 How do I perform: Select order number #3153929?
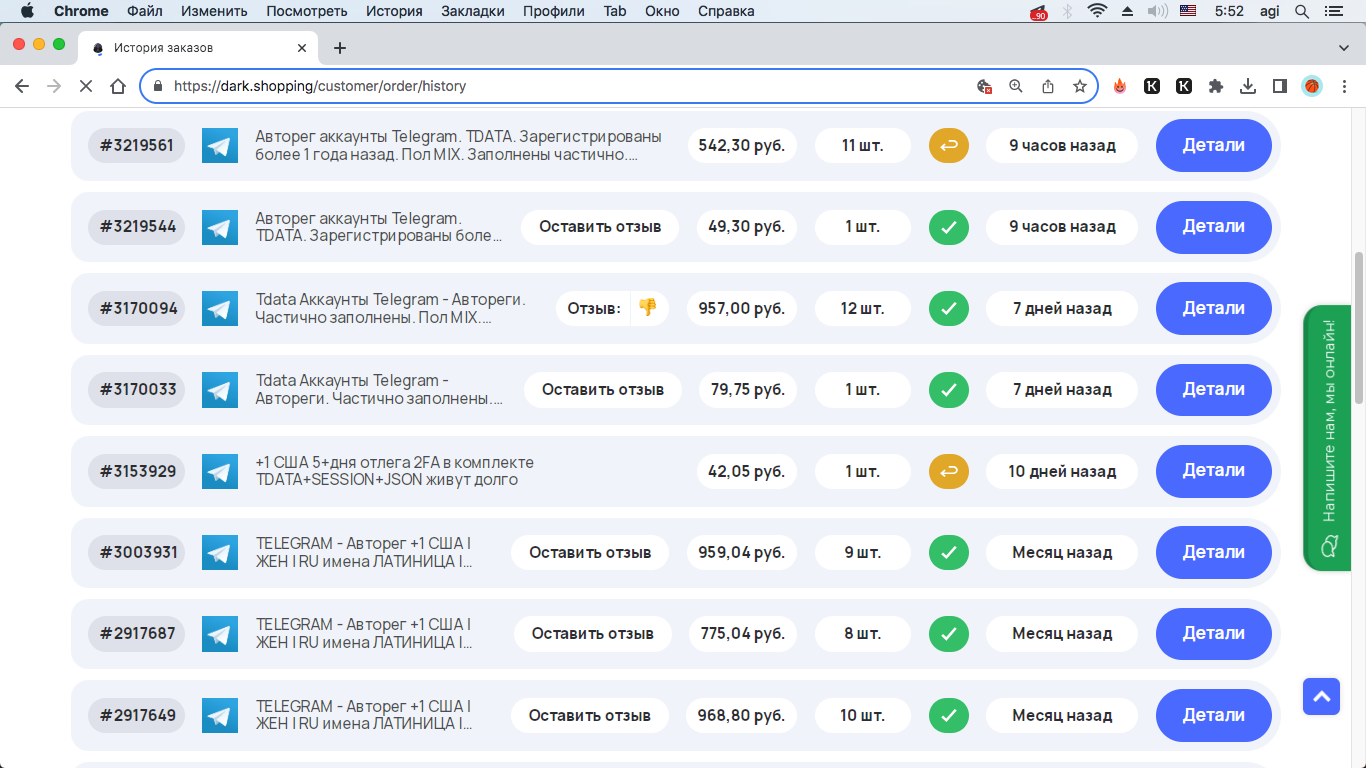tap(137, 471)
